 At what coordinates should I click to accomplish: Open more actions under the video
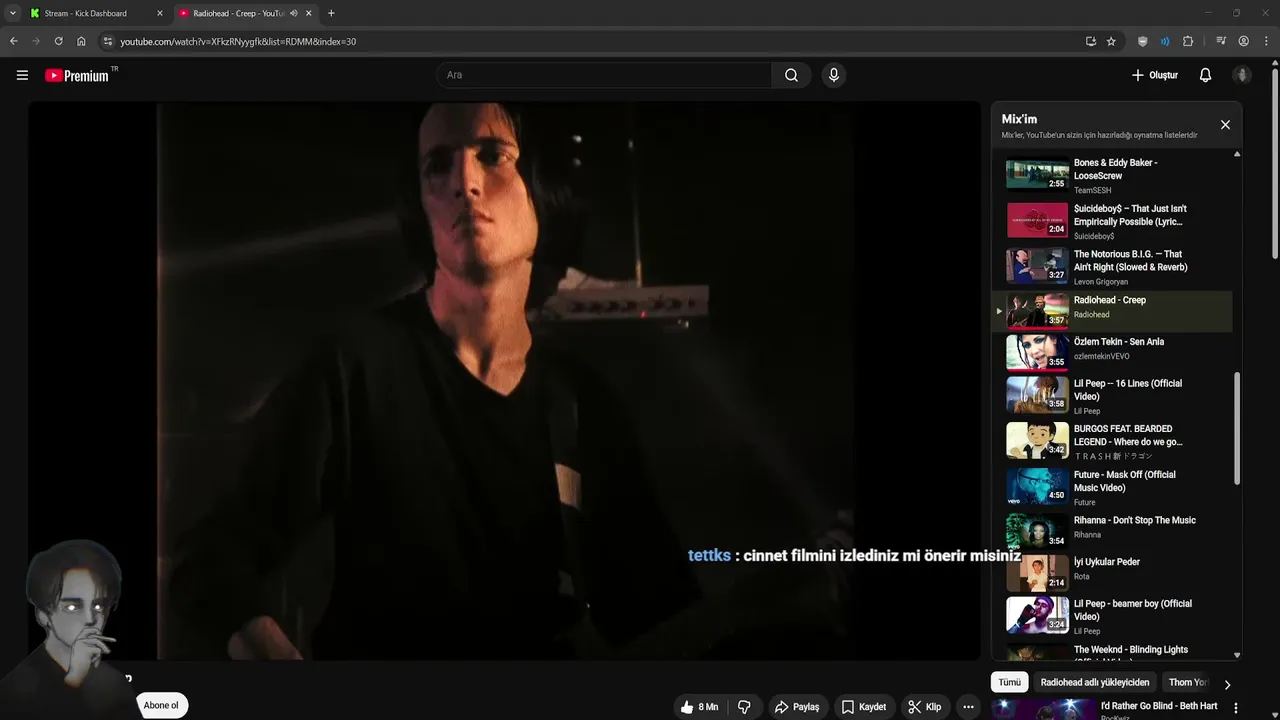click(968, 707)
